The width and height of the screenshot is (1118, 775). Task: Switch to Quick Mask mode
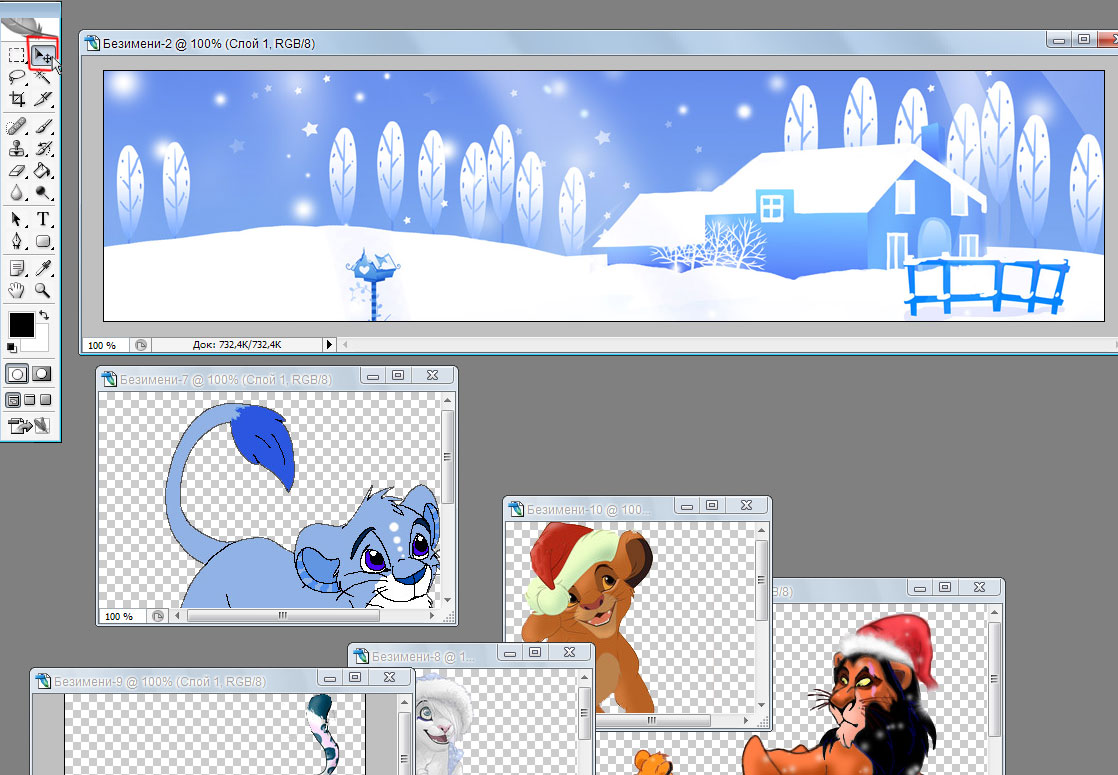click(x=42, y=374)
